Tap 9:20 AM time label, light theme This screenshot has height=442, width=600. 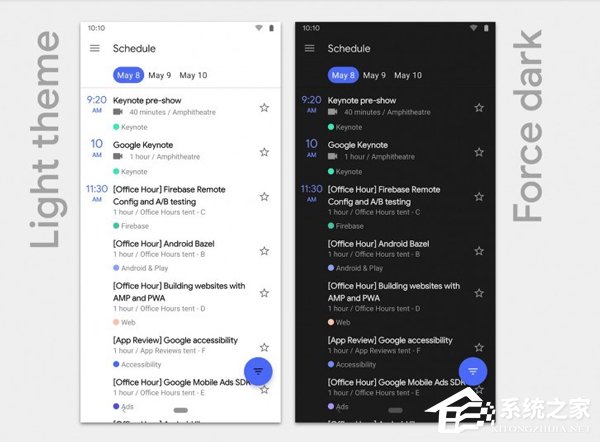click(96, 104)
